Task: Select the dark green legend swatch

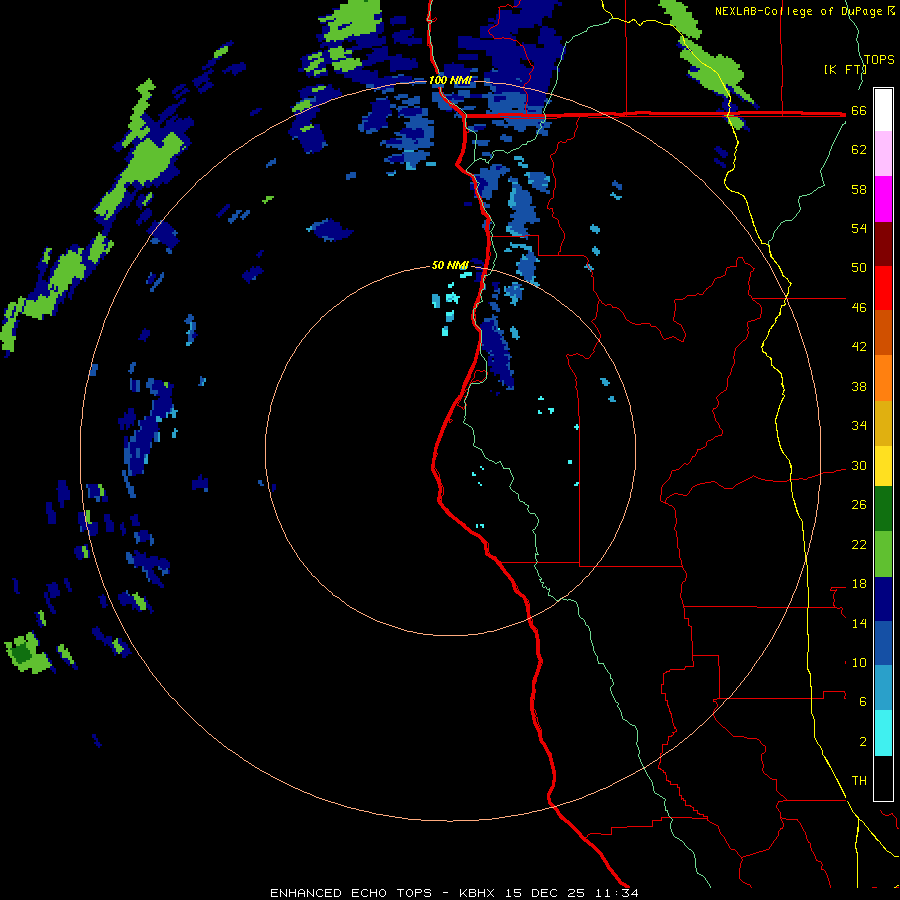Action: pyautogui.click(x=883, y=509)
